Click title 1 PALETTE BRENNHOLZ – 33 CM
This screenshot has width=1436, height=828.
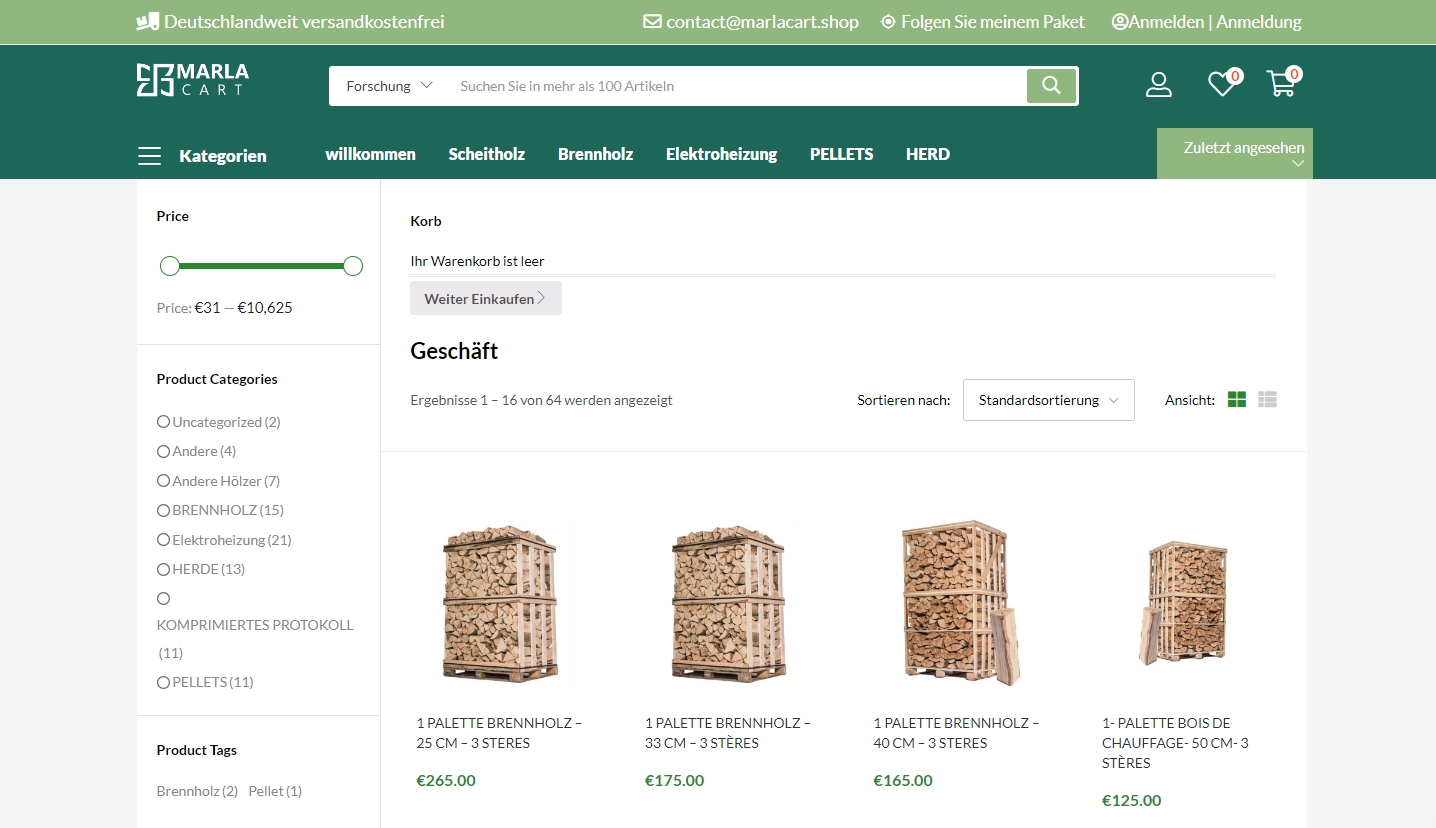pyautogui.click(x=728, y=733)
